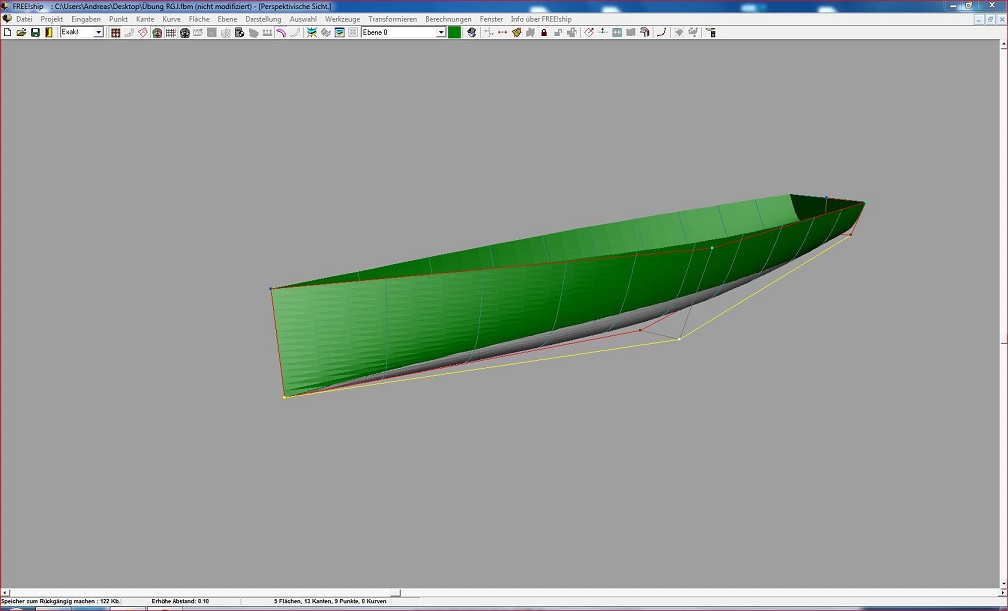
Task: Click Info über FREE!ship
Action: pos(541,19)
